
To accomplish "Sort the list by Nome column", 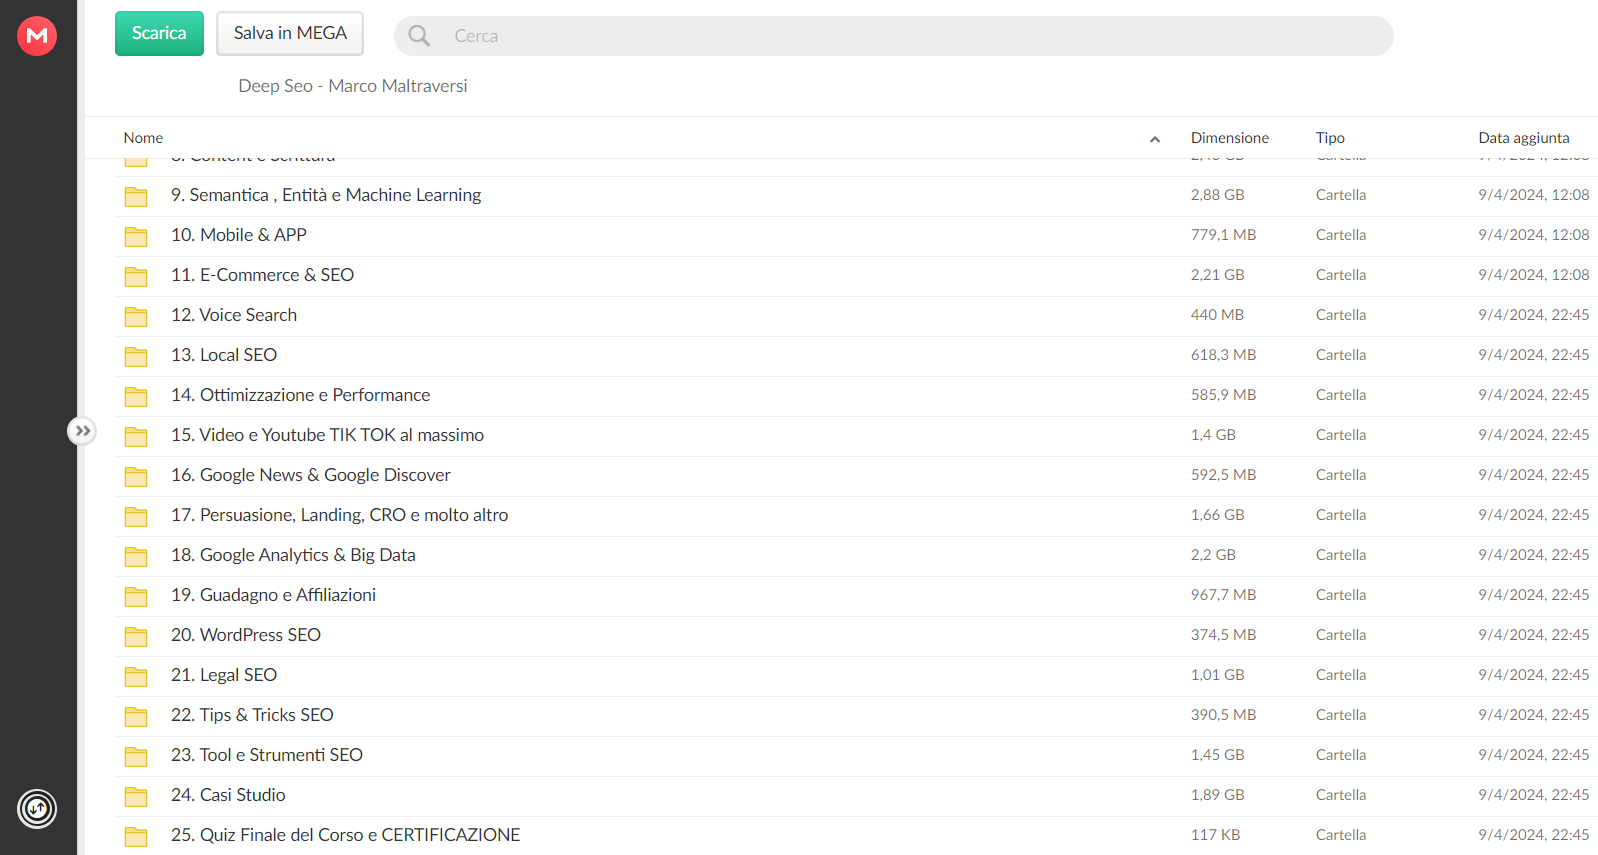I will [143, 138].
